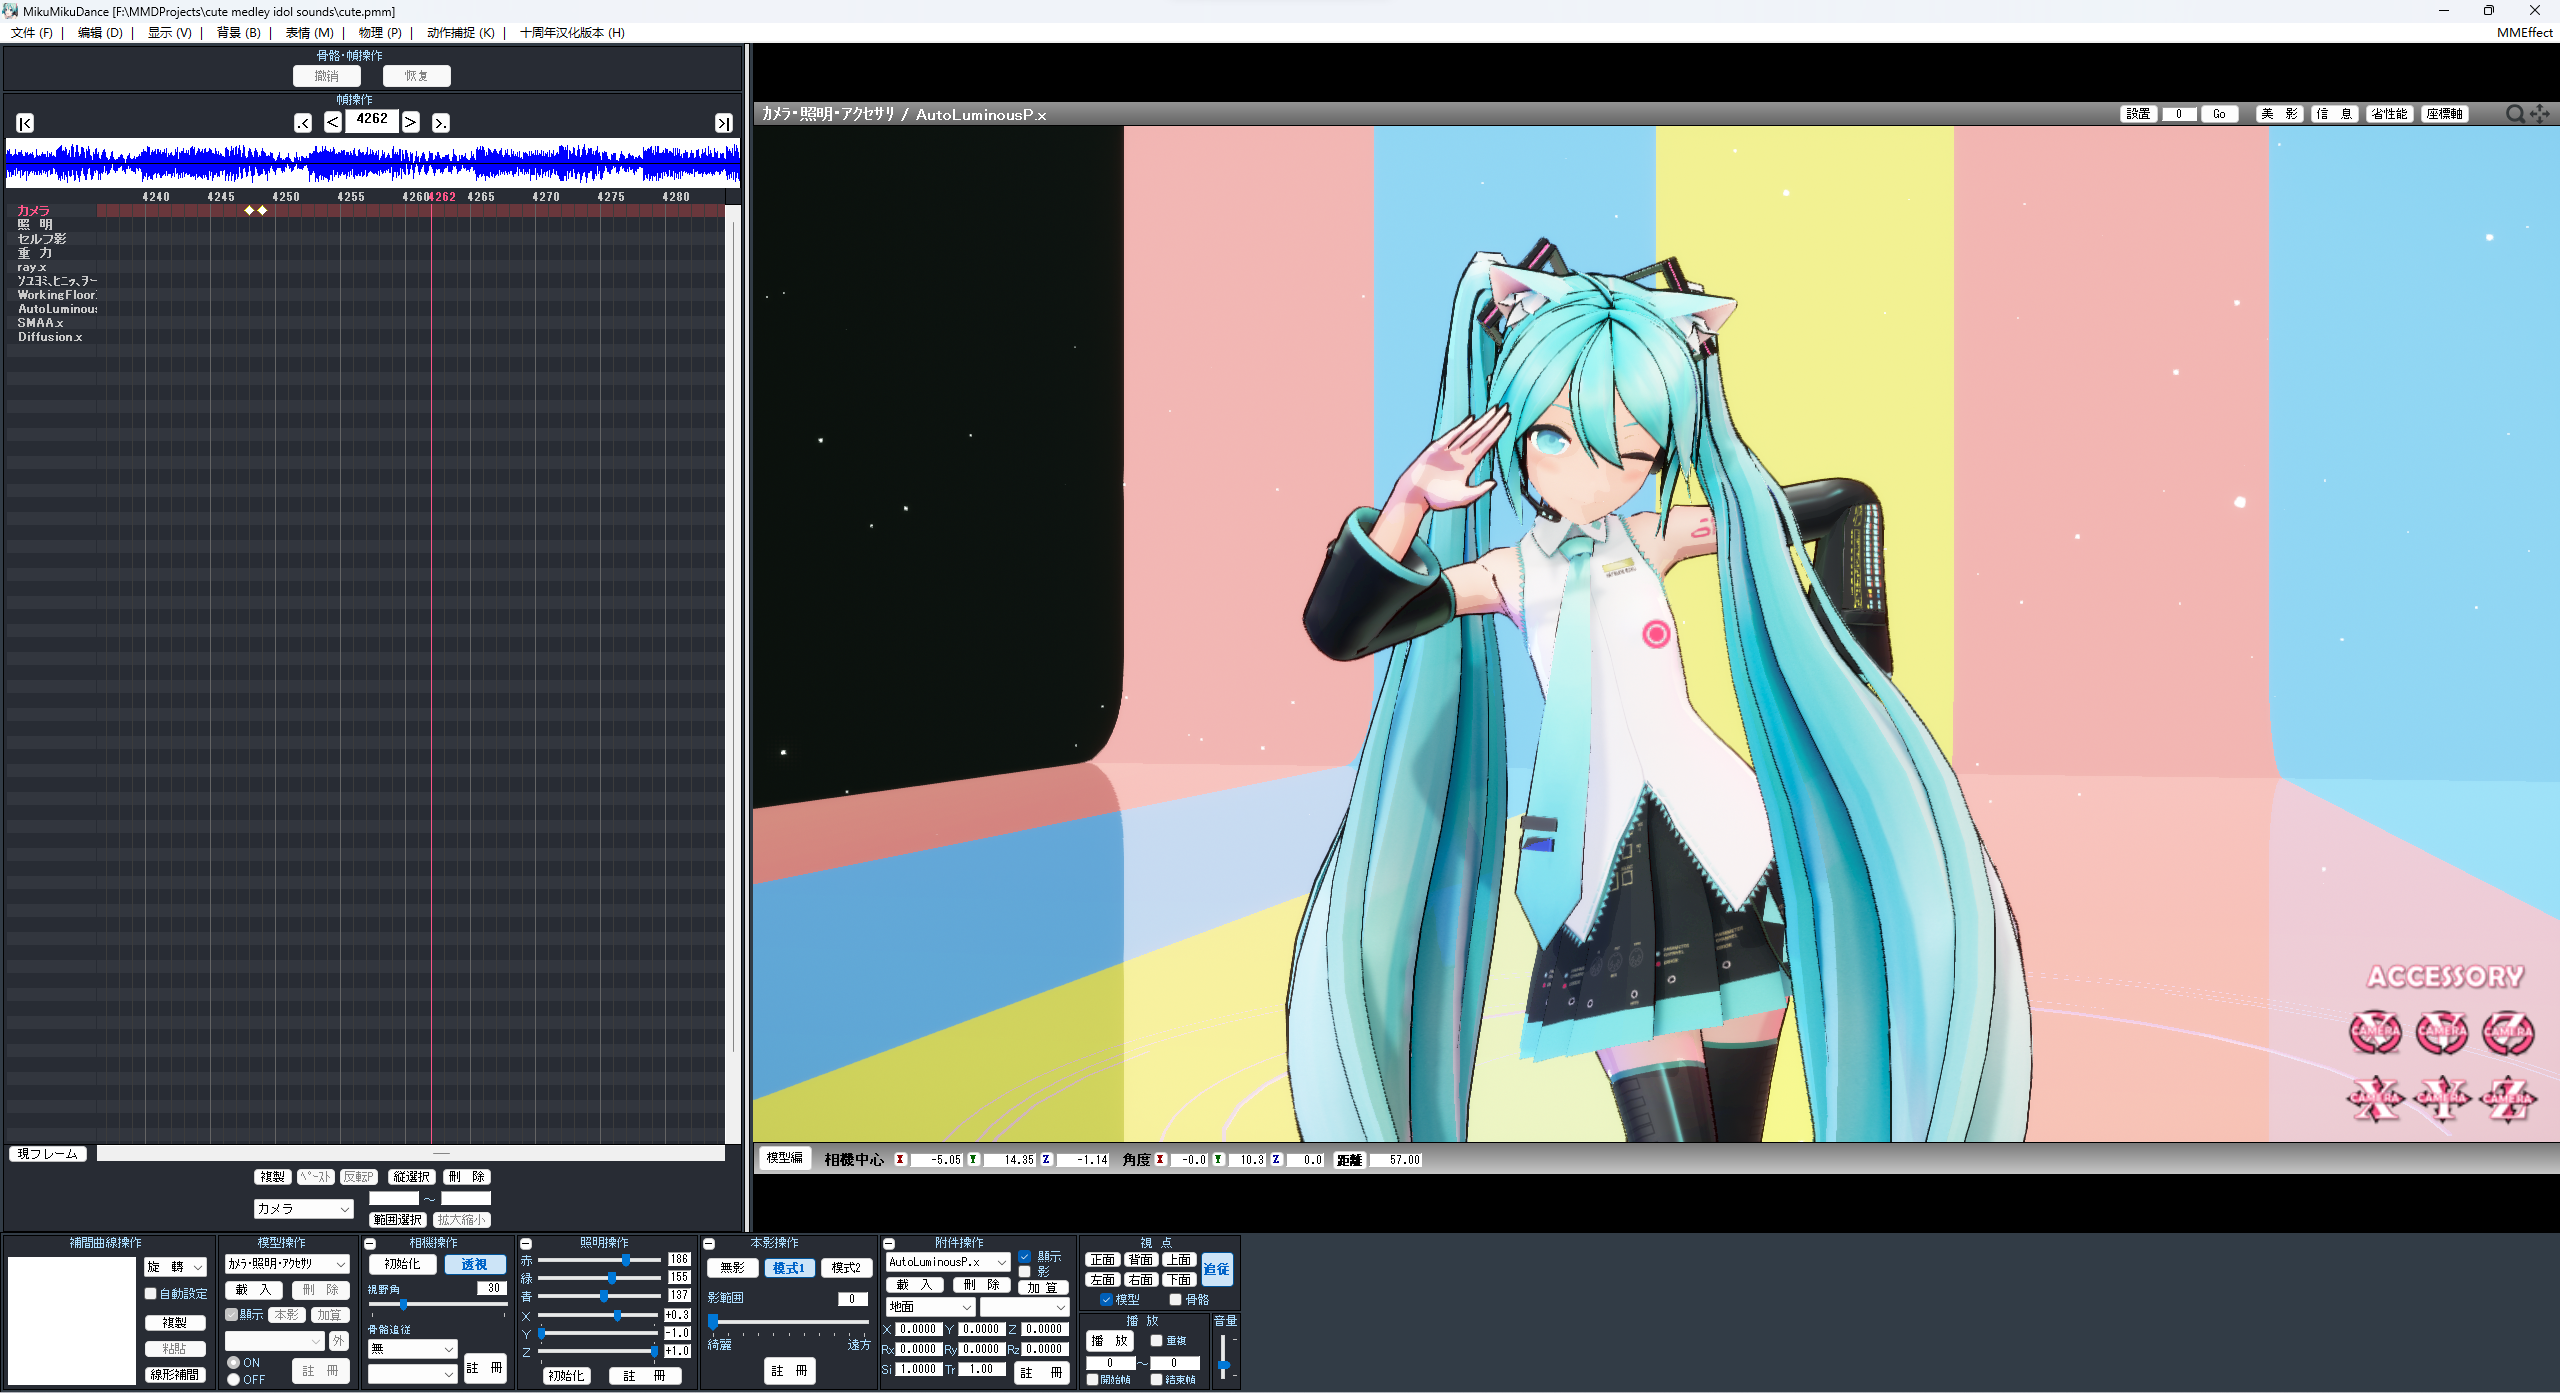Click the CAMERA X move icon
Viewport: 2560px width, 1393px height.
point(2375,1098)
